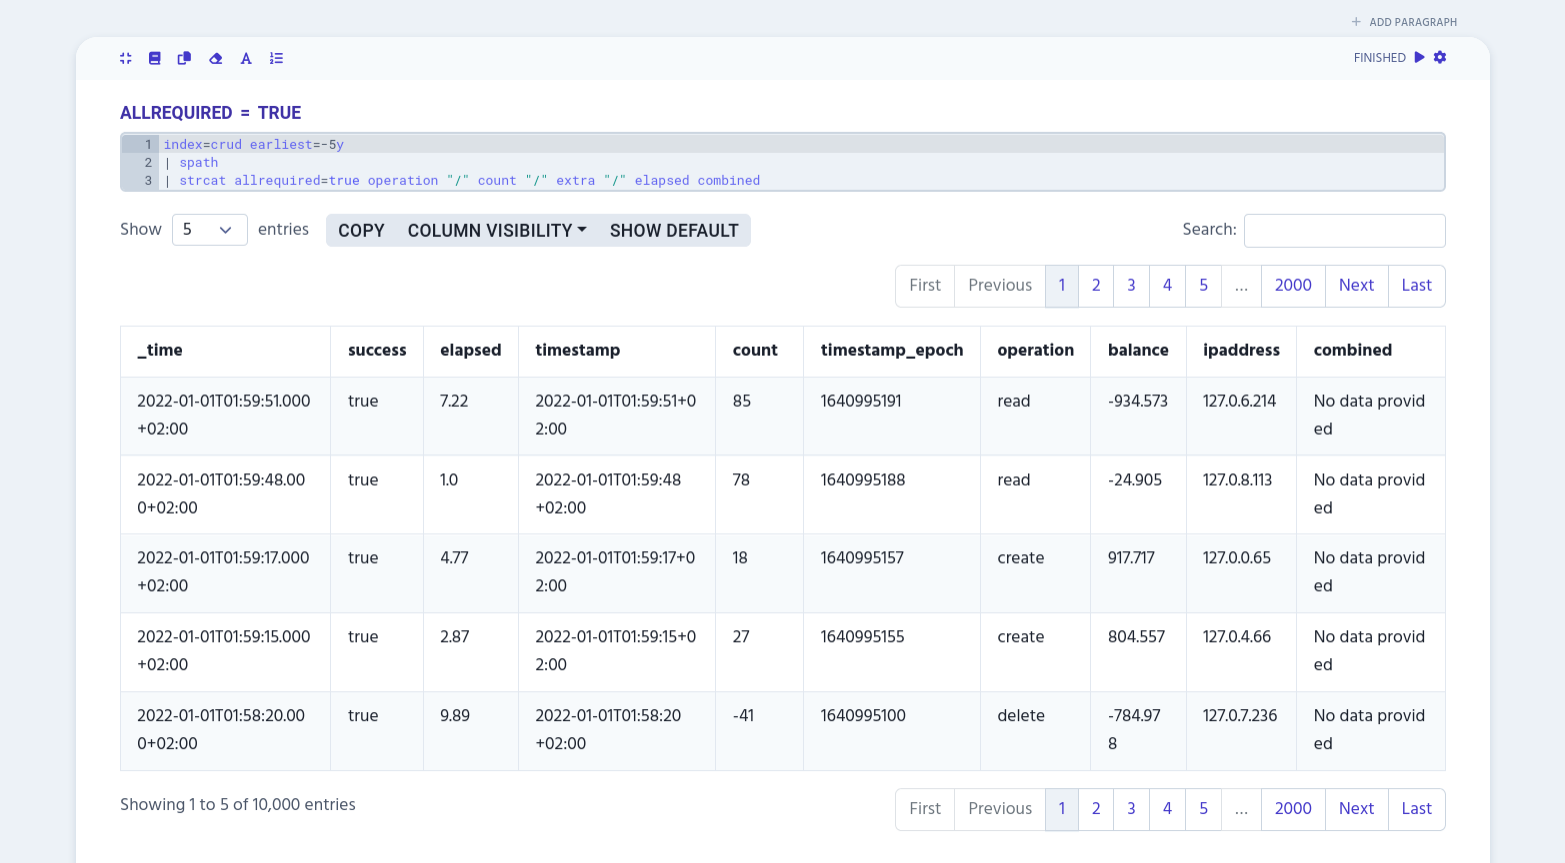Click First in the bottom pagination

point(925,809)
